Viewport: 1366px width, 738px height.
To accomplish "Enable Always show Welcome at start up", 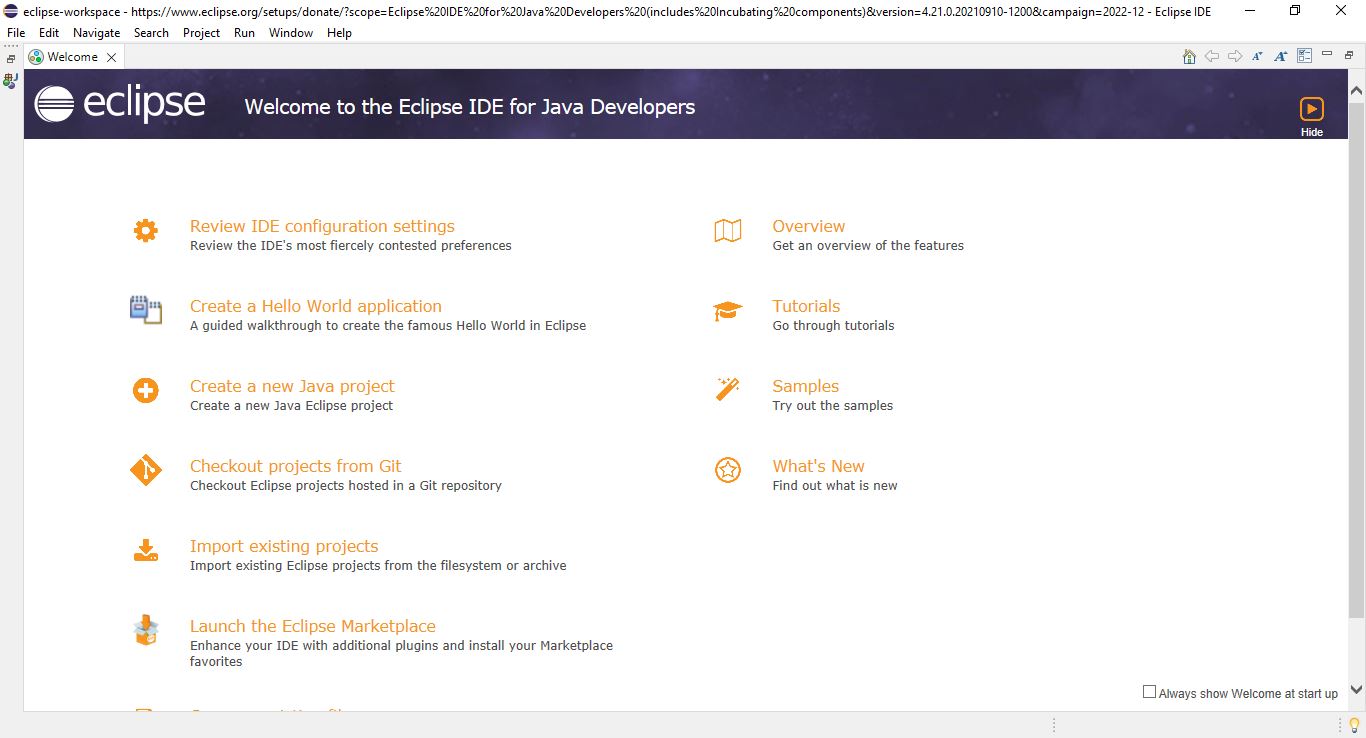I will pyautogui.click(x=1149, y=692).
